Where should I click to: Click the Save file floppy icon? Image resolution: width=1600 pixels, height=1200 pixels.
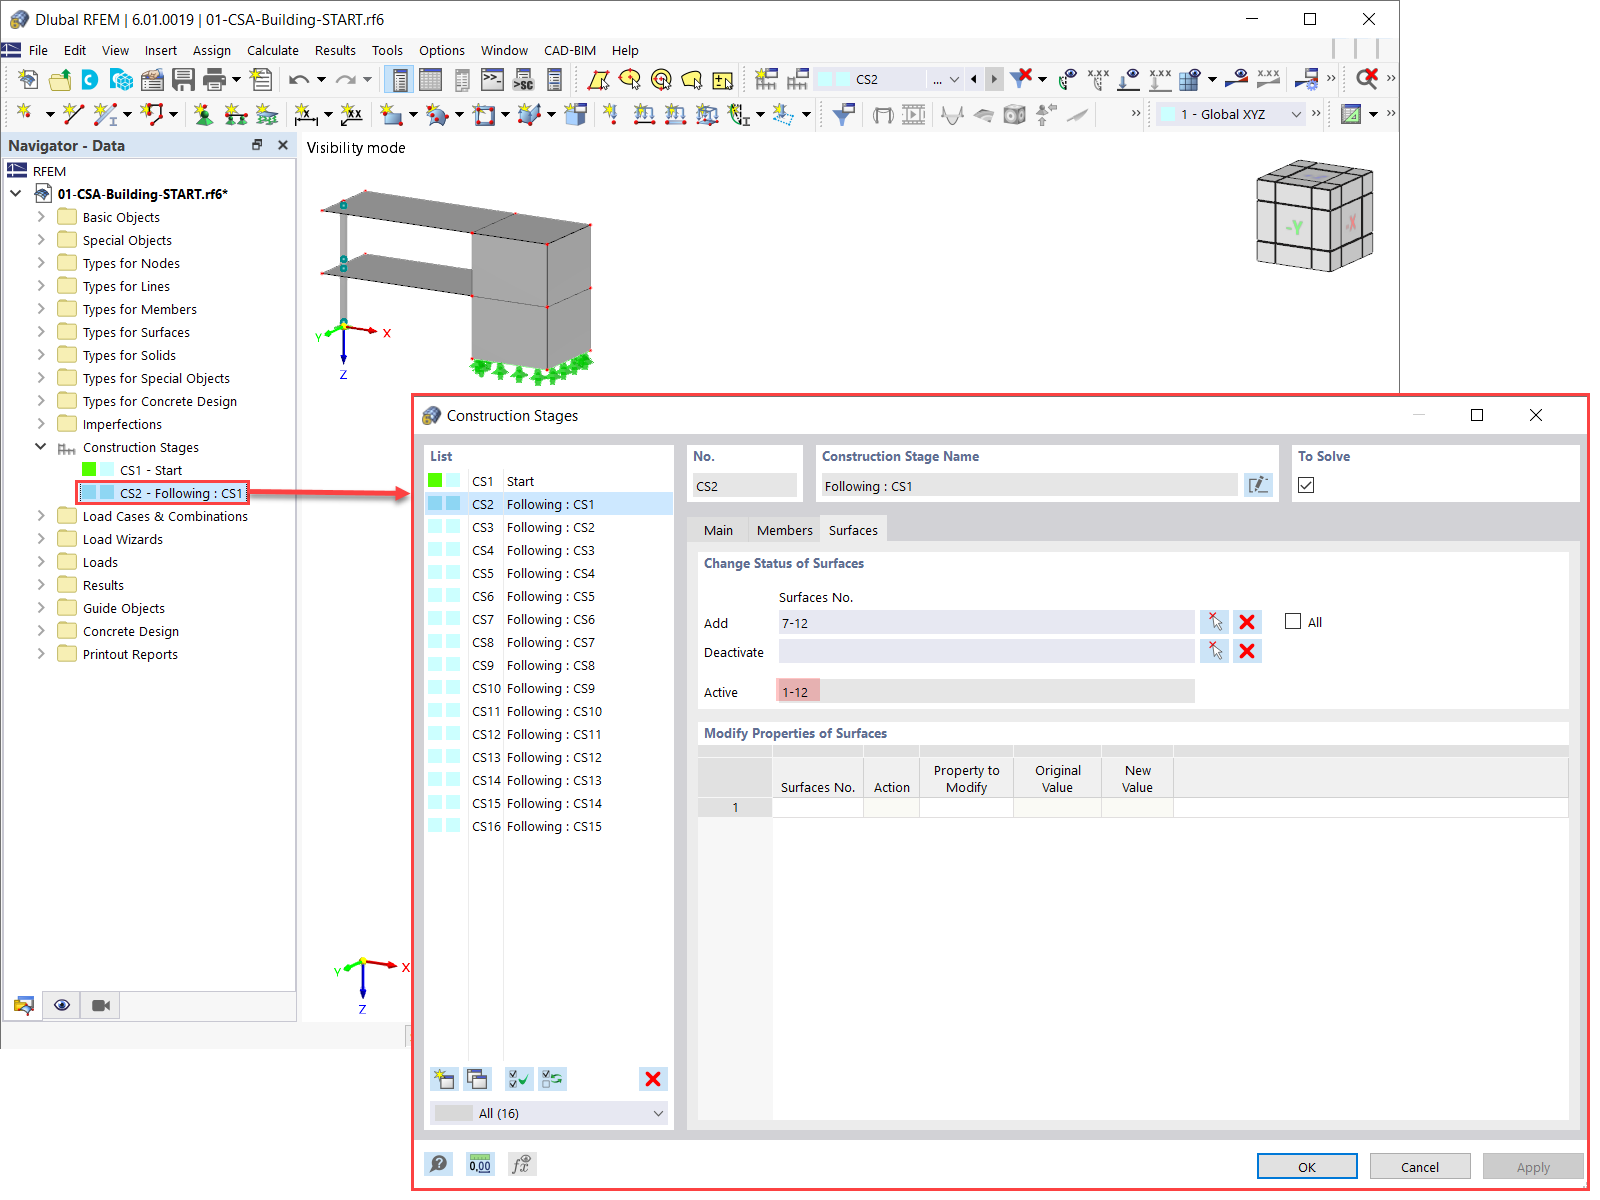coord(183,79)
